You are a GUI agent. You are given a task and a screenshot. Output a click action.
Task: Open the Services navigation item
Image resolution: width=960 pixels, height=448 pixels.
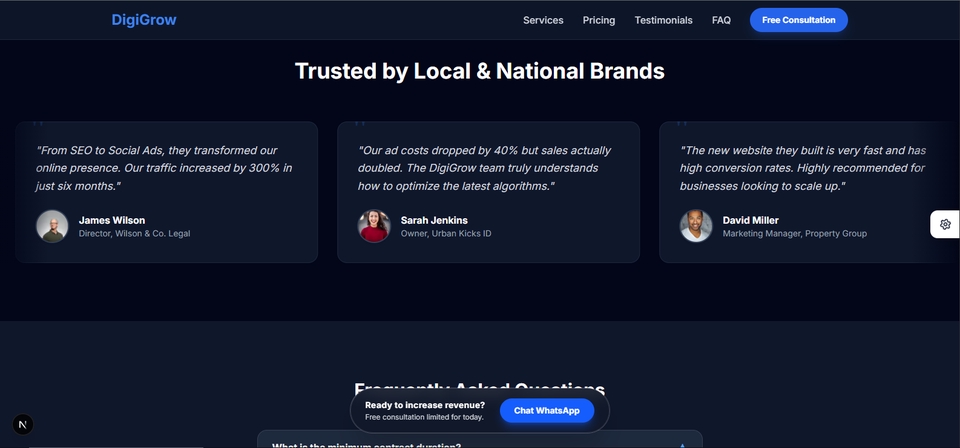pyautogui.click(x=543, y=20)
